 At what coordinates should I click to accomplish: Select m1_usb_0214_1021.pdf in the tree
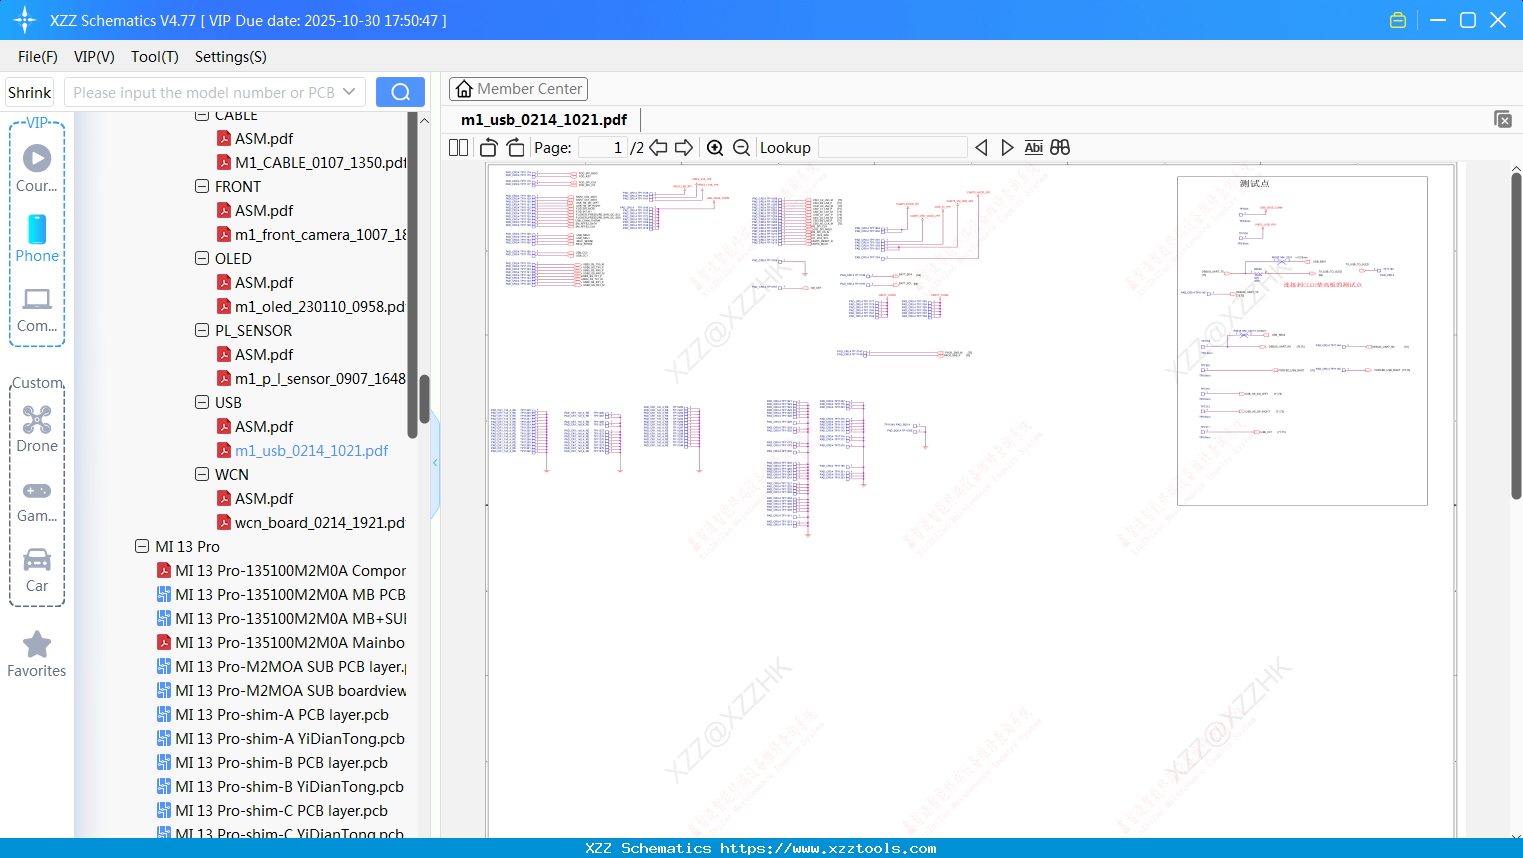tap(303, 450)
